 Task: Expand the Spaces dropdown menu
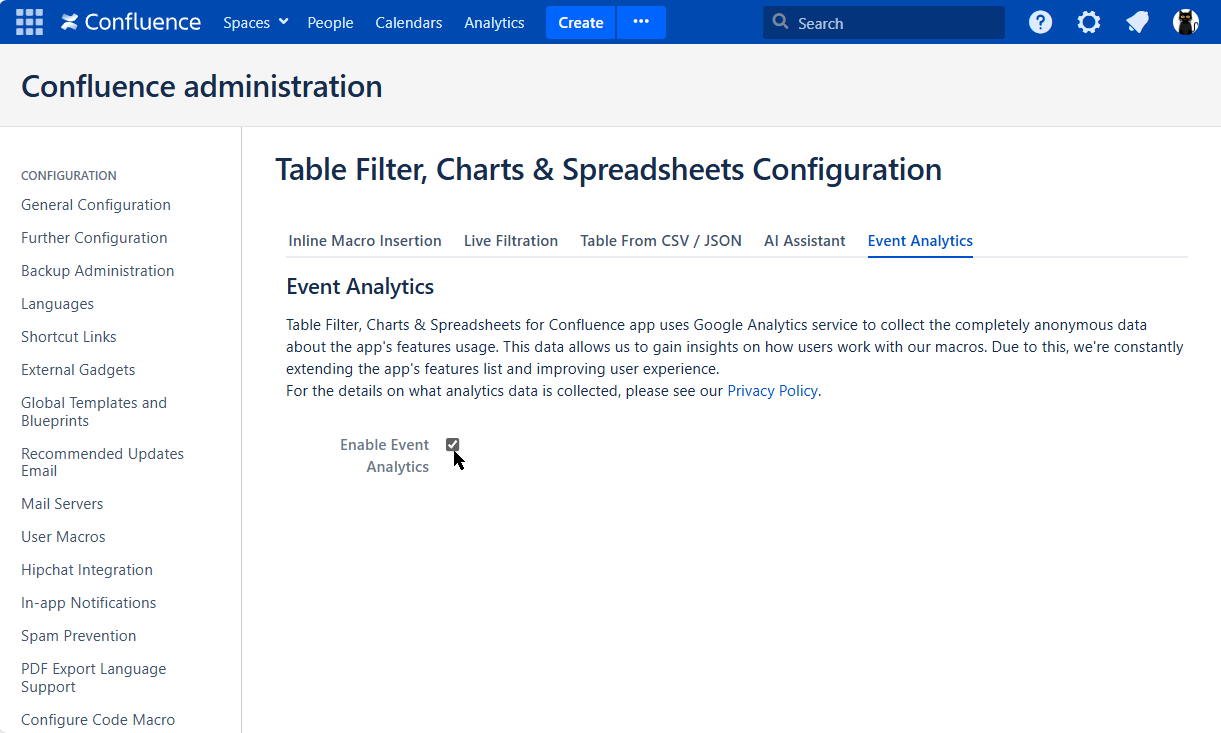click(x=255, y=22)
